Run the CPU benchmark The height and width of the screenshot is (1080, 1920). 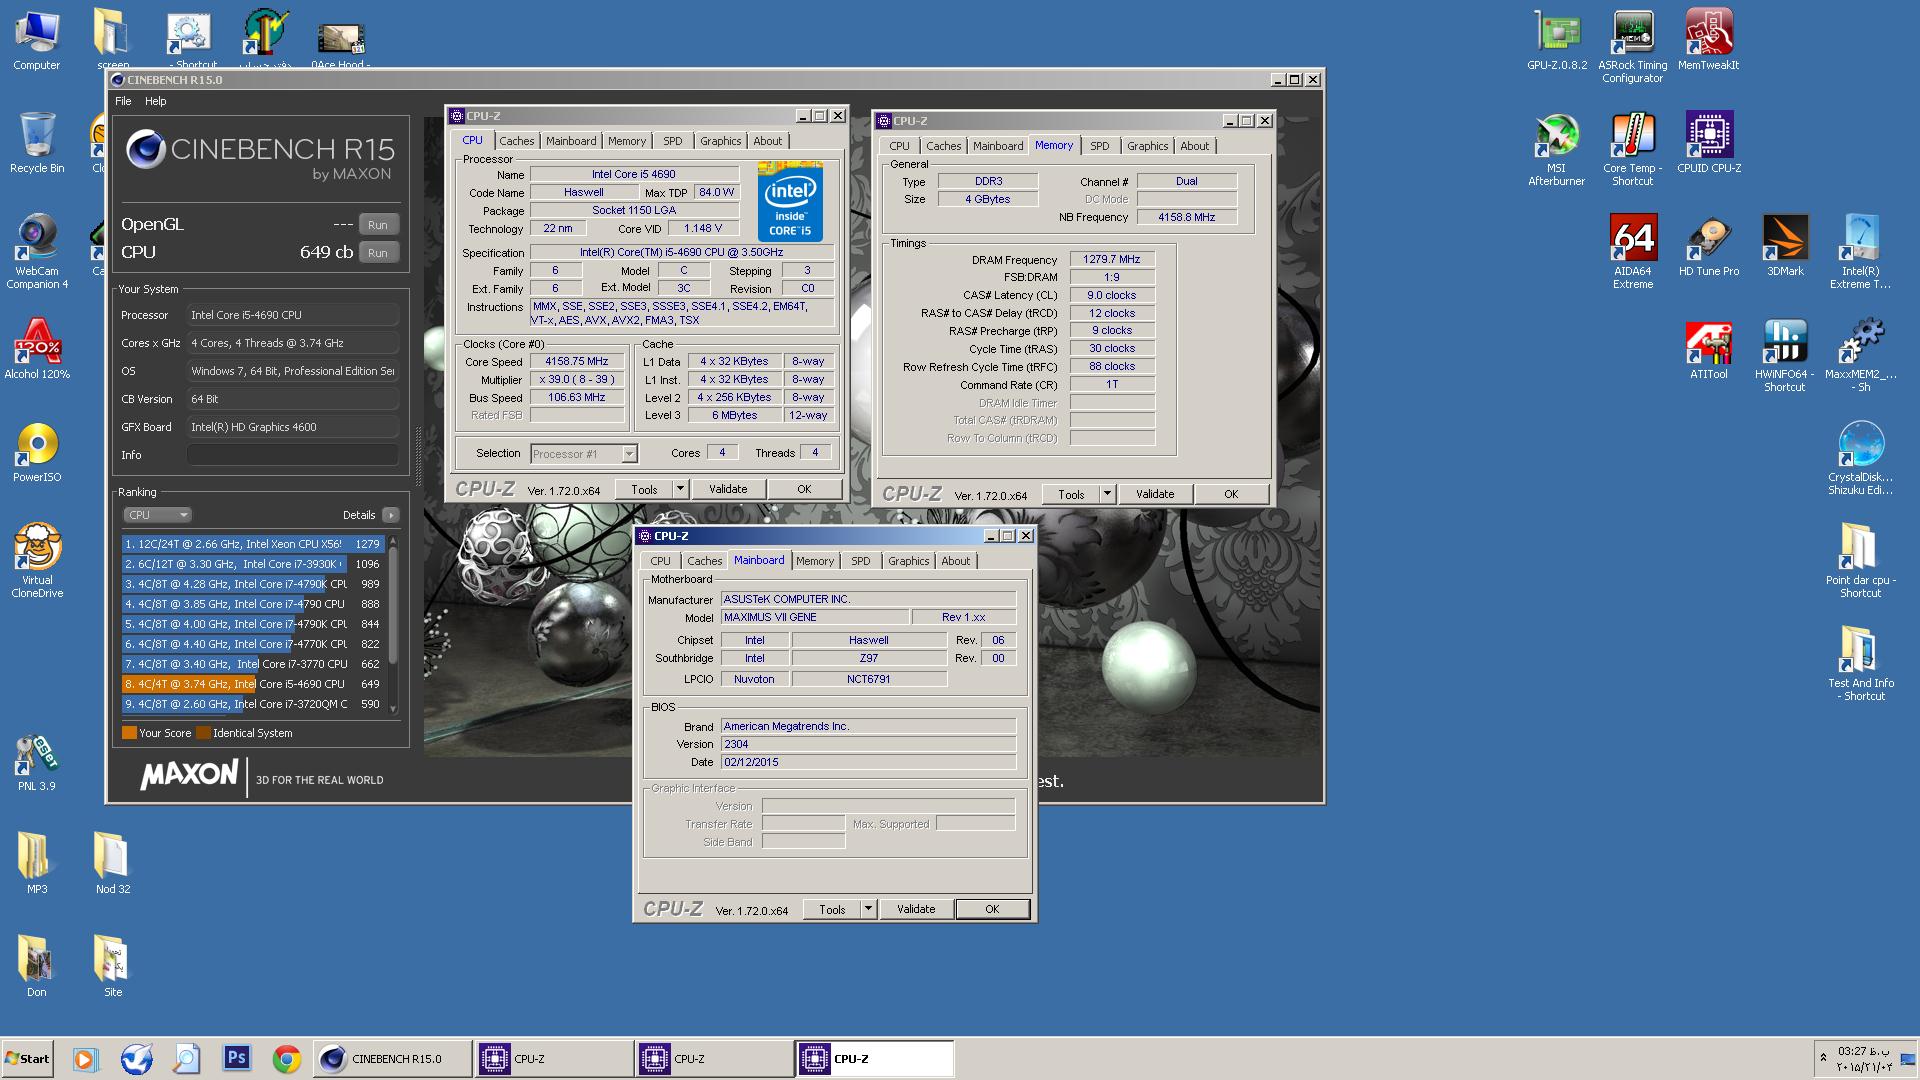click(378, 253)
